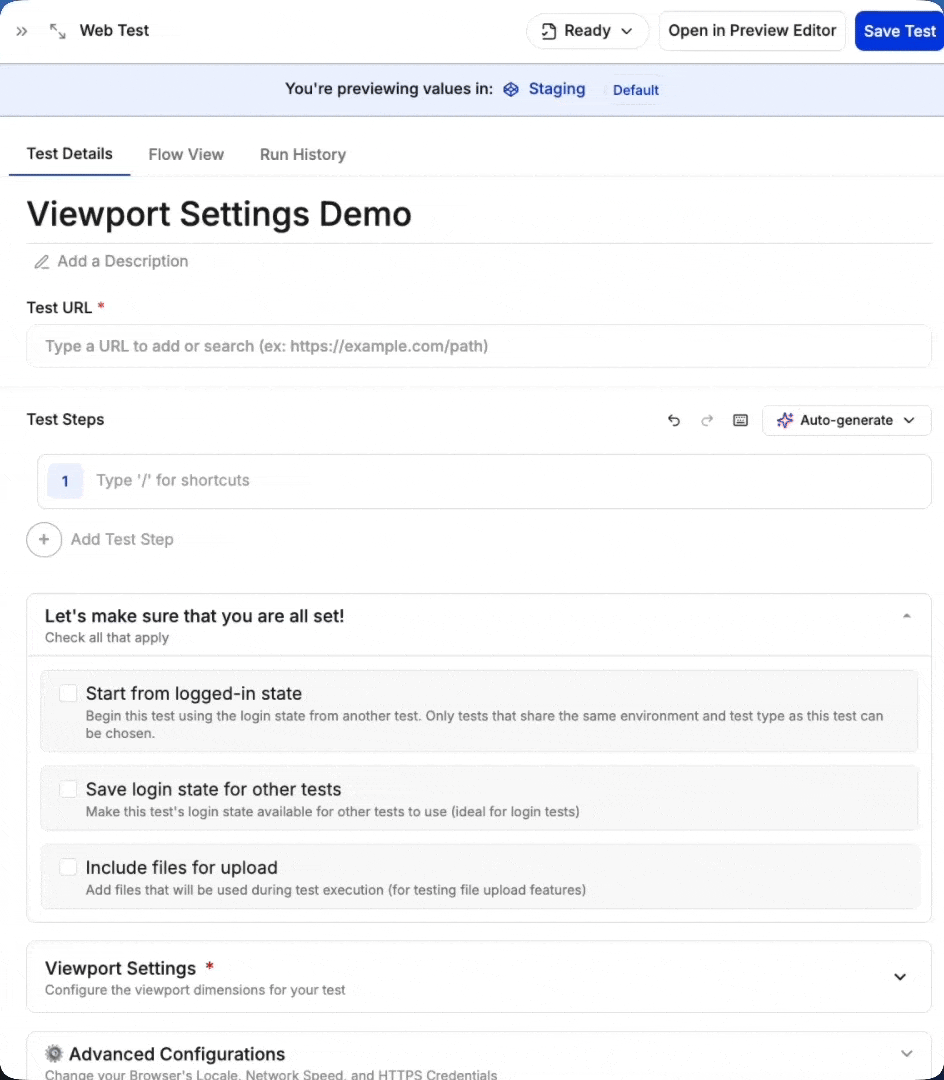Click the Test URL input field
Viewport: 944px width, 1080px height.
point(478,346)
